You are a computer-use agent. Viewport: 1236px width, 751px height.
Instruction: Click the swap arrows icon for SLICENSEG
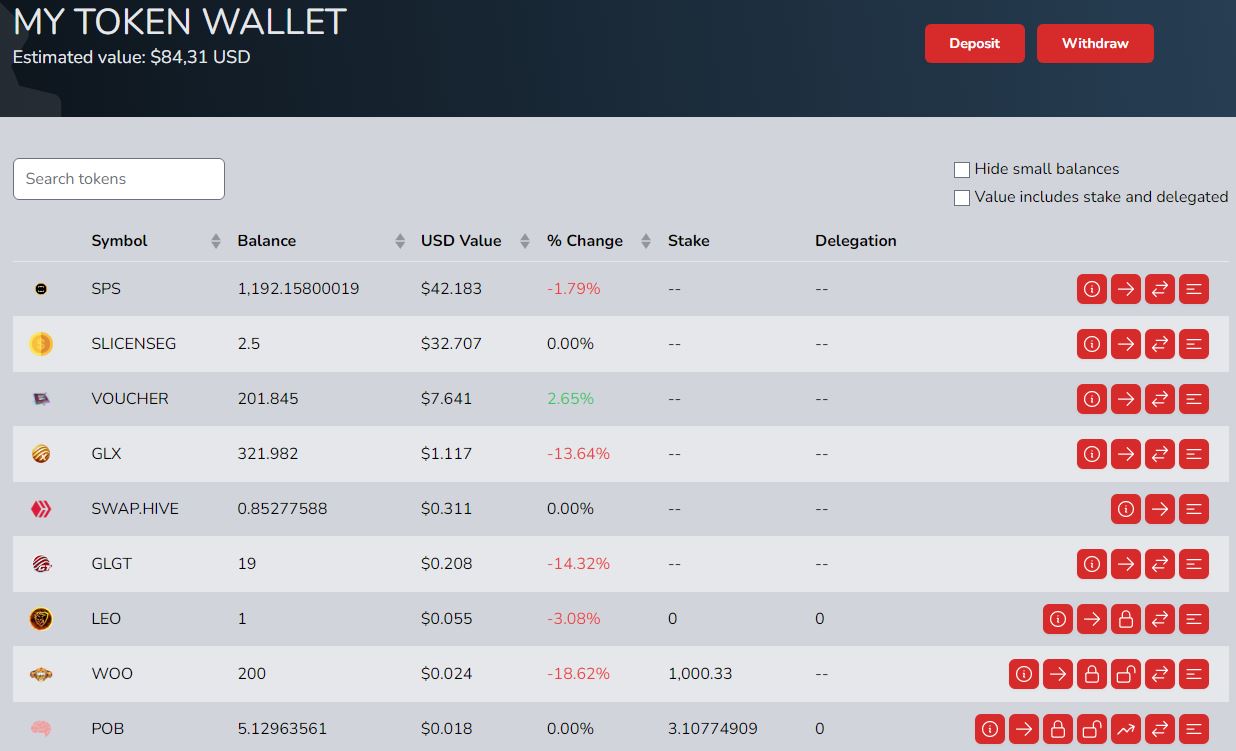[x=1160, y=344]
